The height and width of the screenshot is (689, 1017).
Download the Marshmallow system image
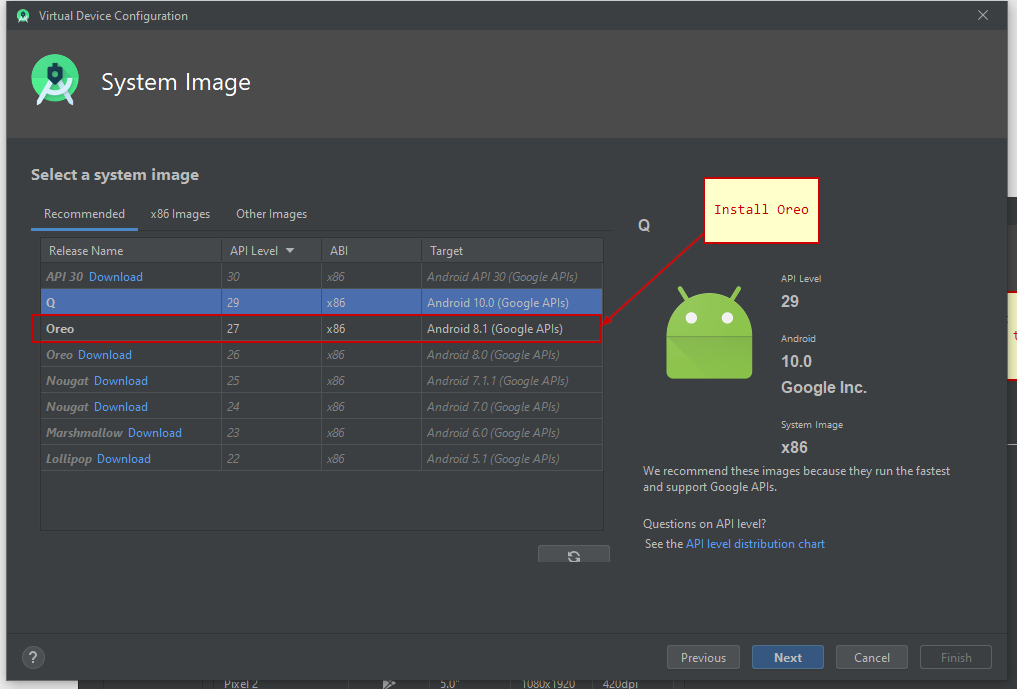(154, 433)
